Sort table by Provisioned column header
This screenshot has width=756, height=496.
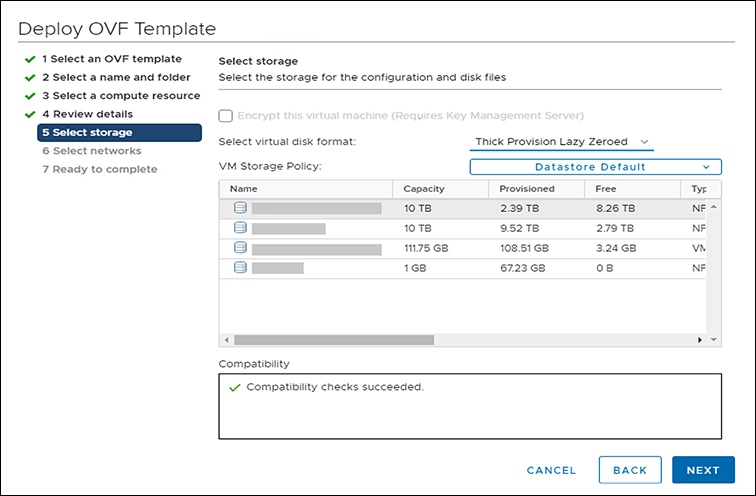point(537,189)
